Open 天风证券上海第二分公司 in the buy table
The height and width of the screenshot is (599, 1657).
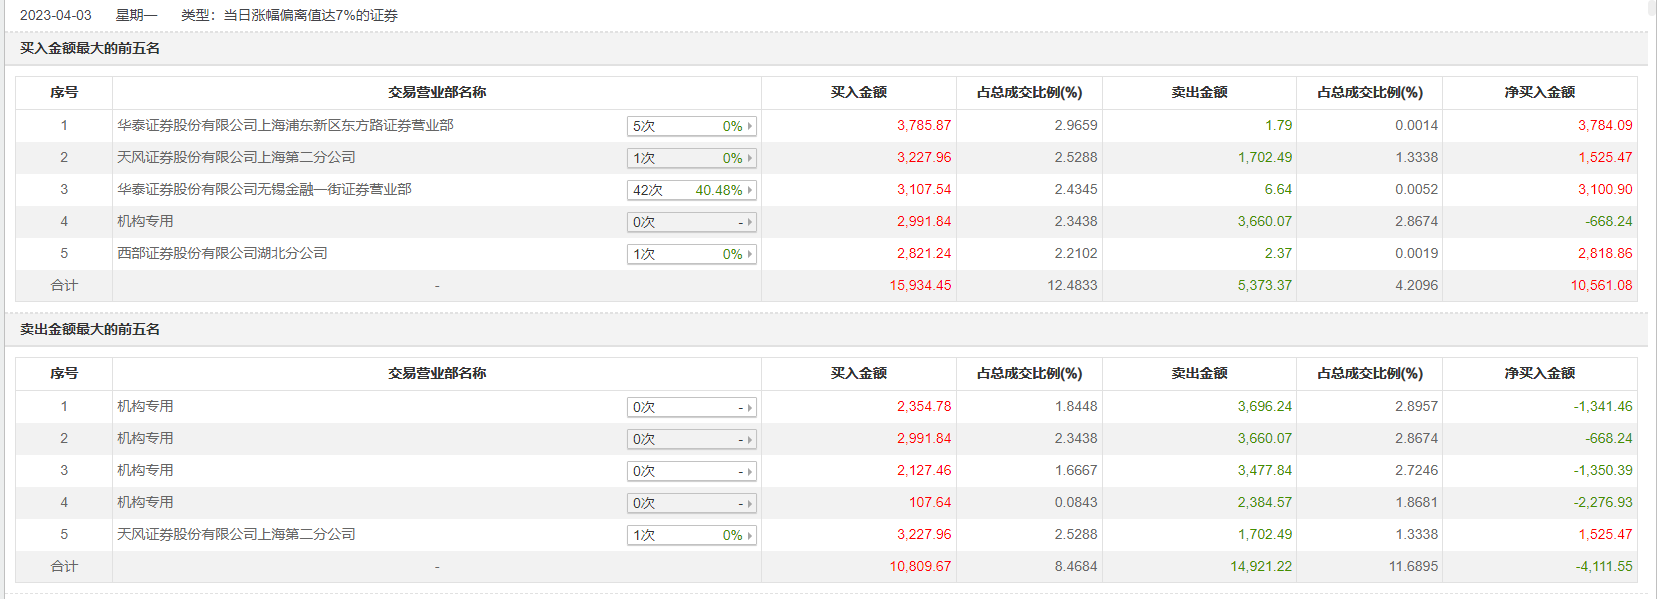(x=236, y=157)
